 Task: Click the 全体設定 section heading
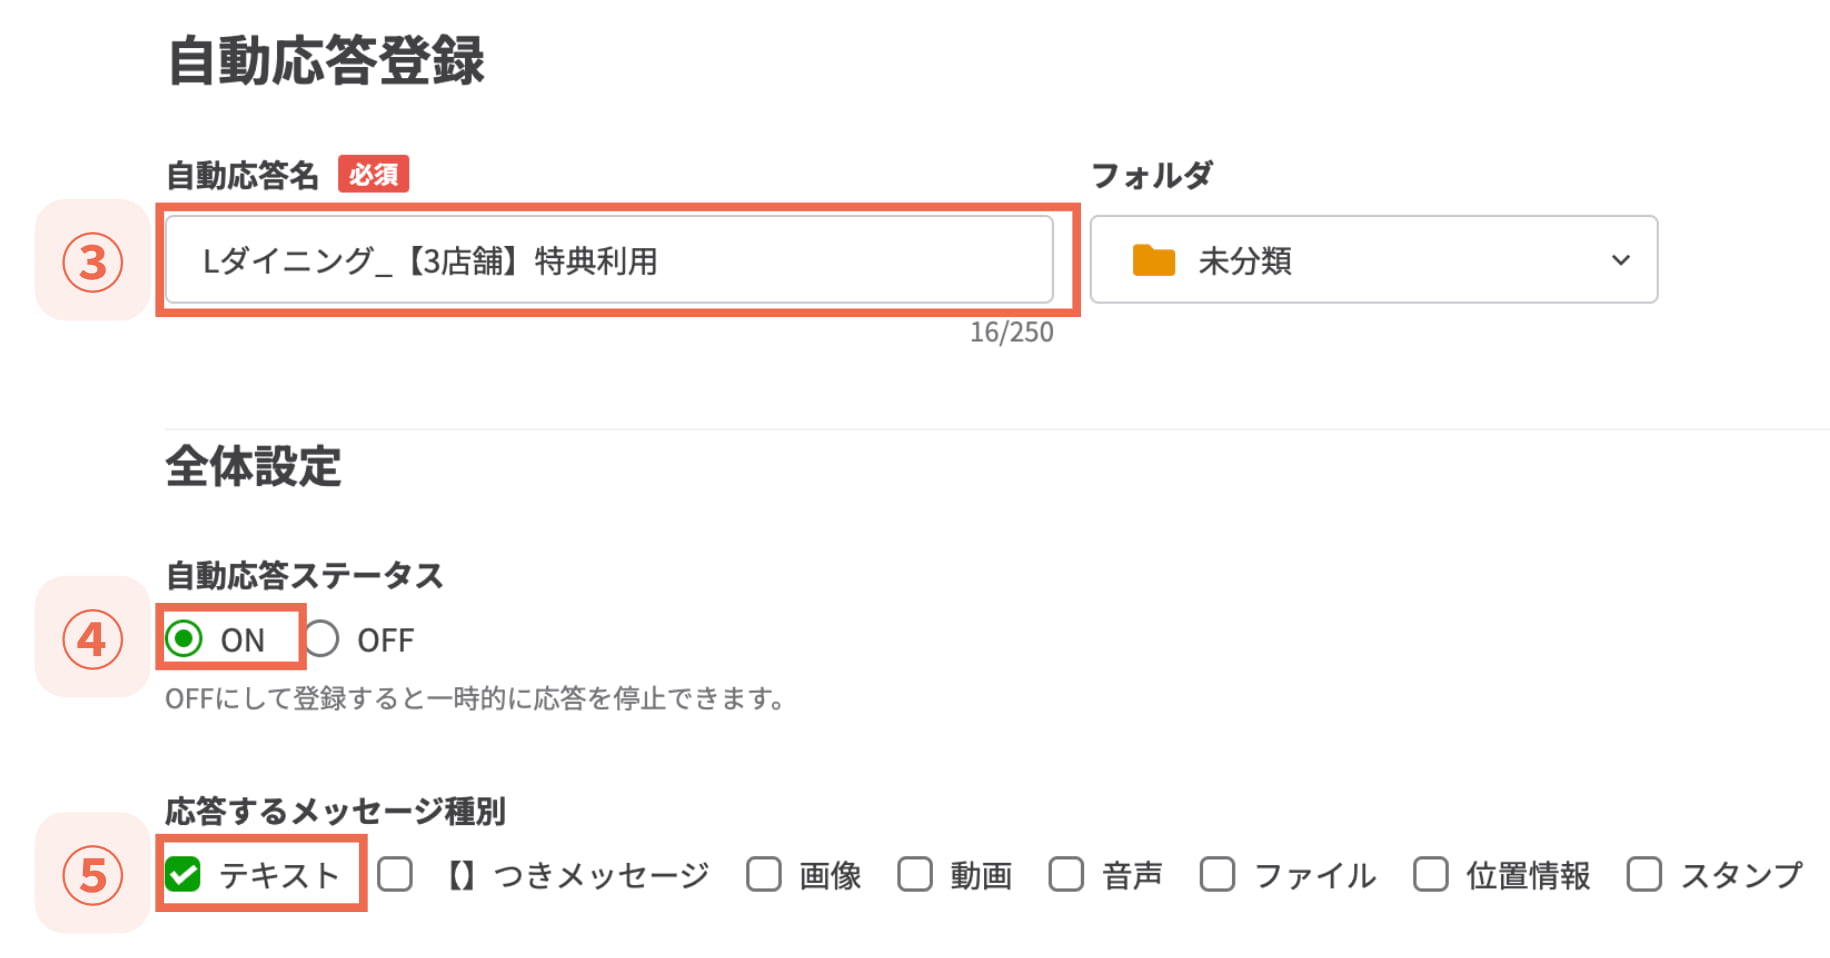(253, 465)
